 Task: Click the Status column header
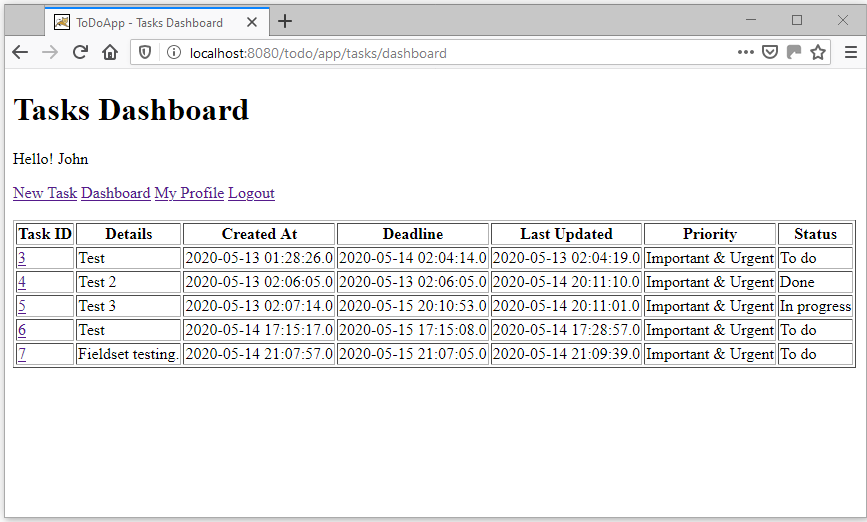click(x=816, y=234)
